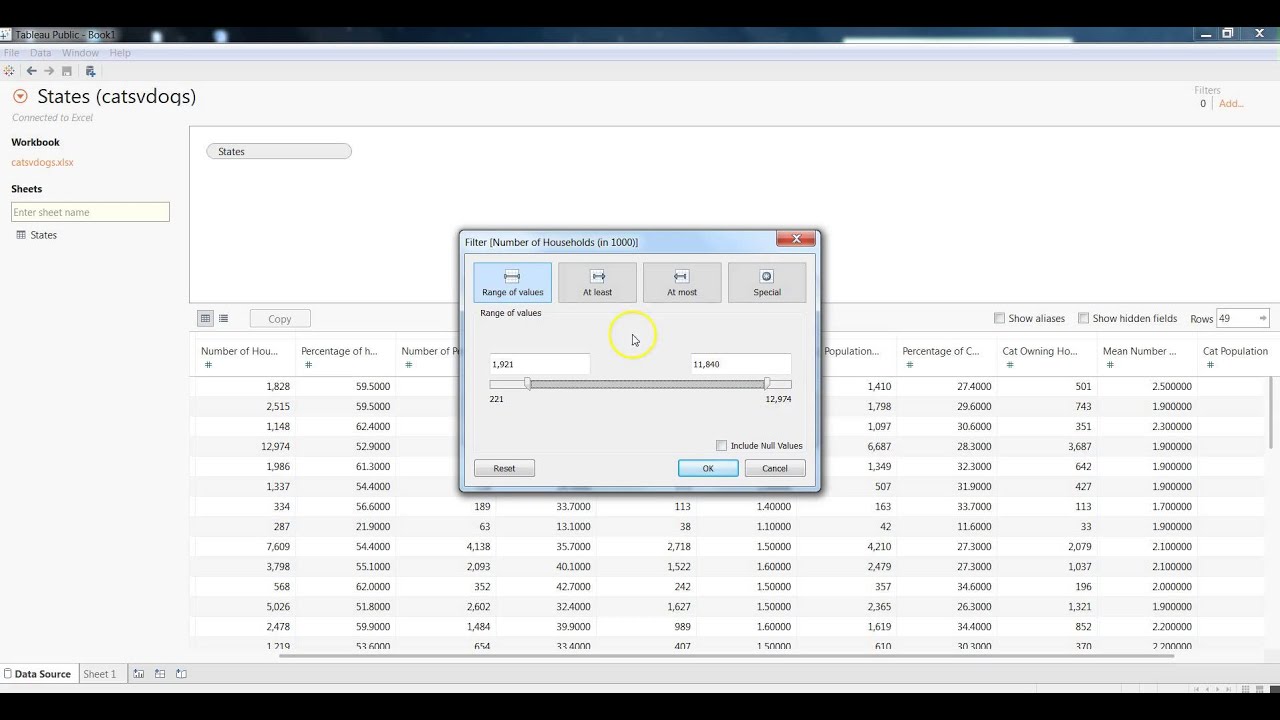
Task: Click the Add... filters link
Action: (1231, 103)
